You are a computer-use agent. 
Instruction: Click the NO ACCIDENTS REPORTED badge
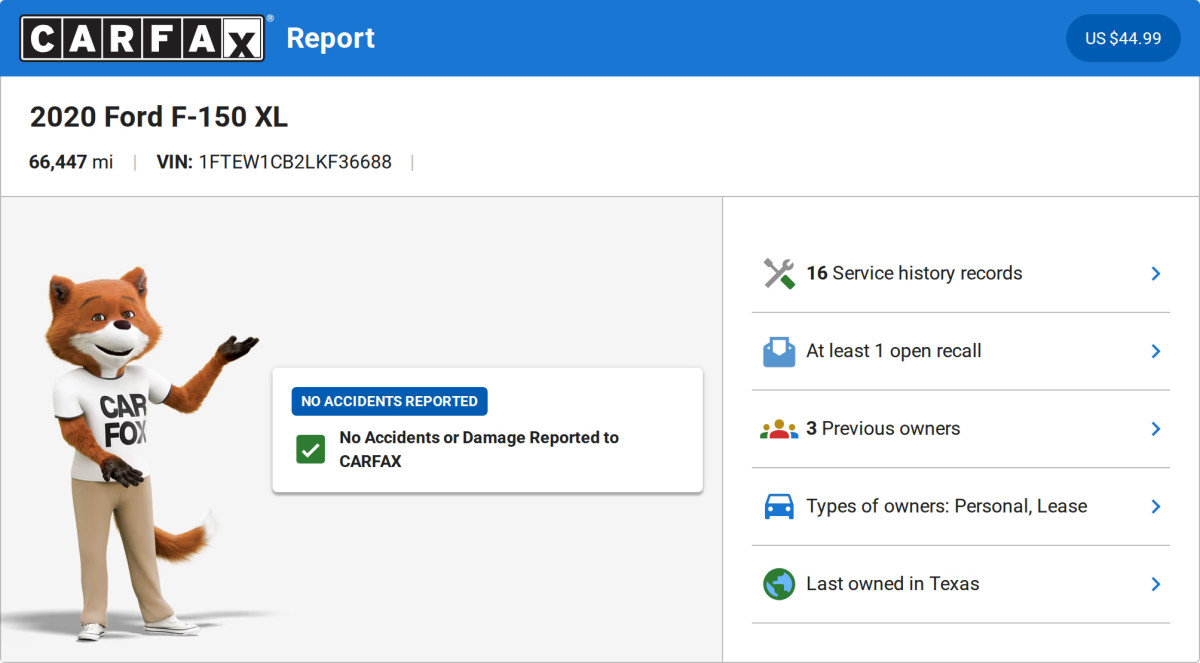(389, 401)
